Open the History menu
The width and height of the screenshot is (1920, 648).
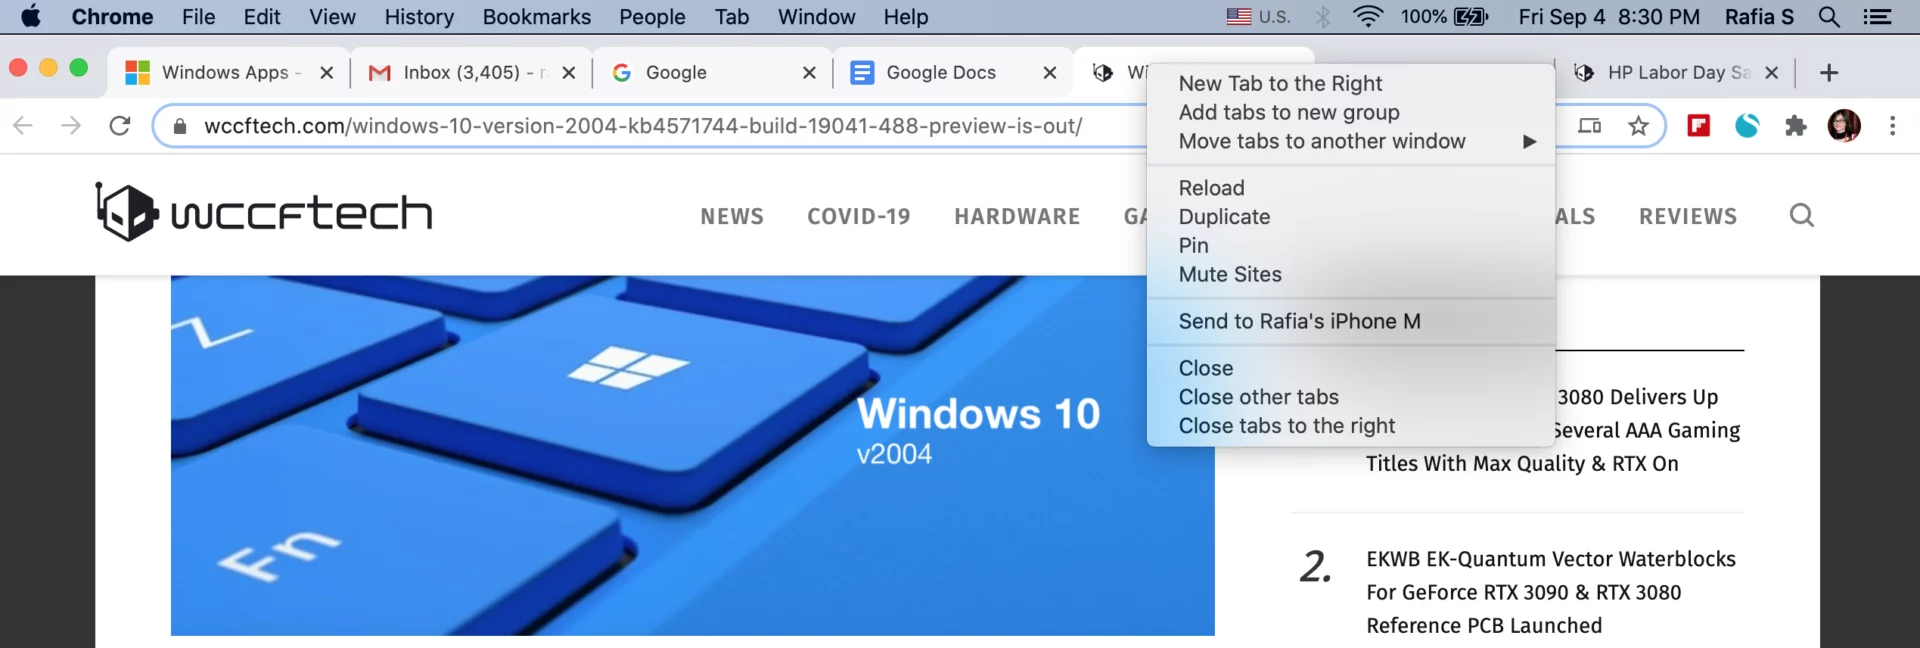point(419,17)
